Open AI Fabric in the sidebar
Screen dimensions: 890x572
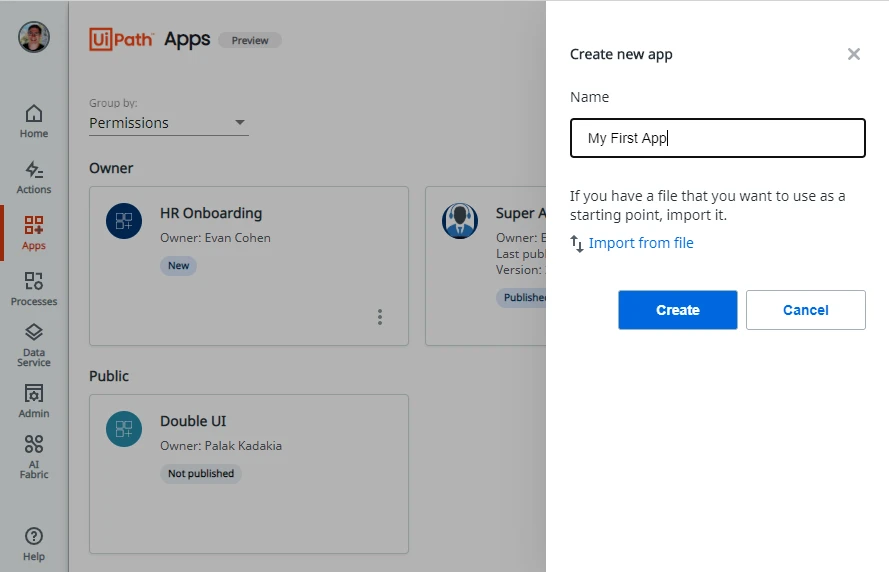click(34, 457)
